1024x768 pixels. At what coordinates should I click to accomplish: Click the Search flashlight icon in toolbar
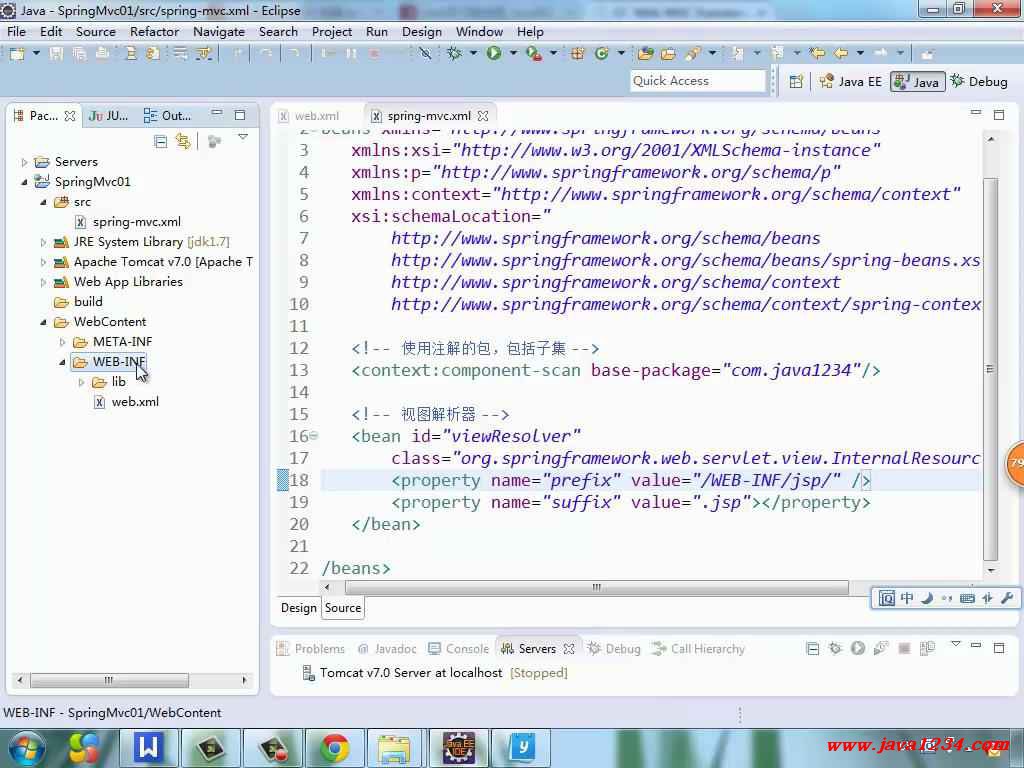point(692,54)
